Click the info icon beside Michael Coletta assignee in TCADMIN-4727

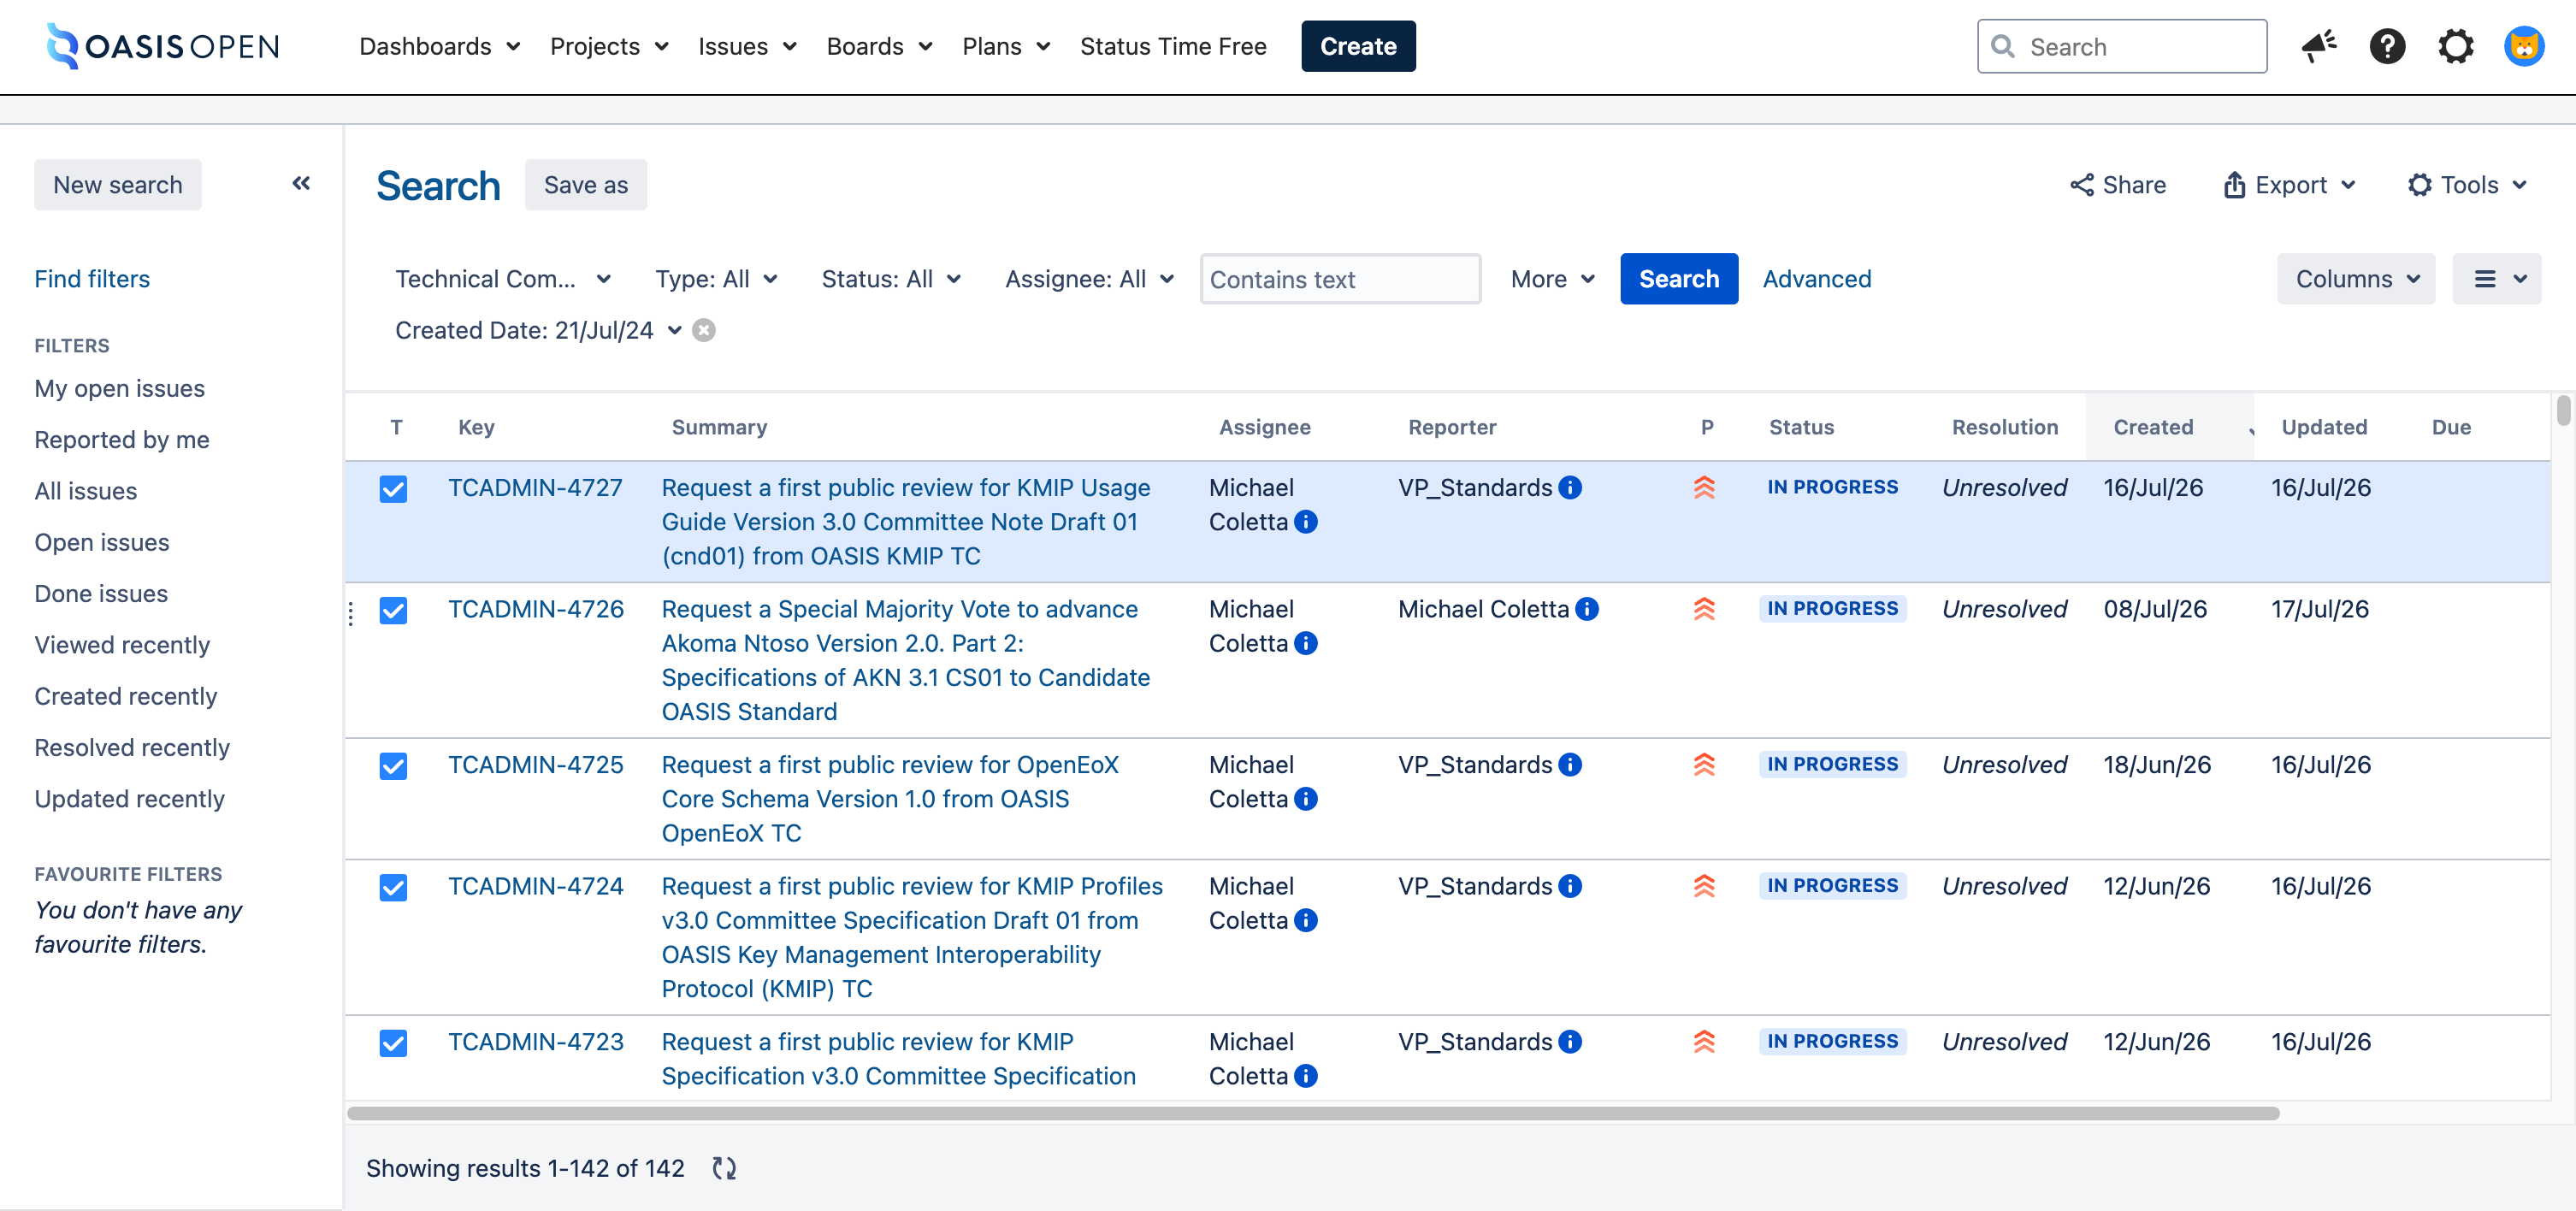click(x=1305, y=521)
